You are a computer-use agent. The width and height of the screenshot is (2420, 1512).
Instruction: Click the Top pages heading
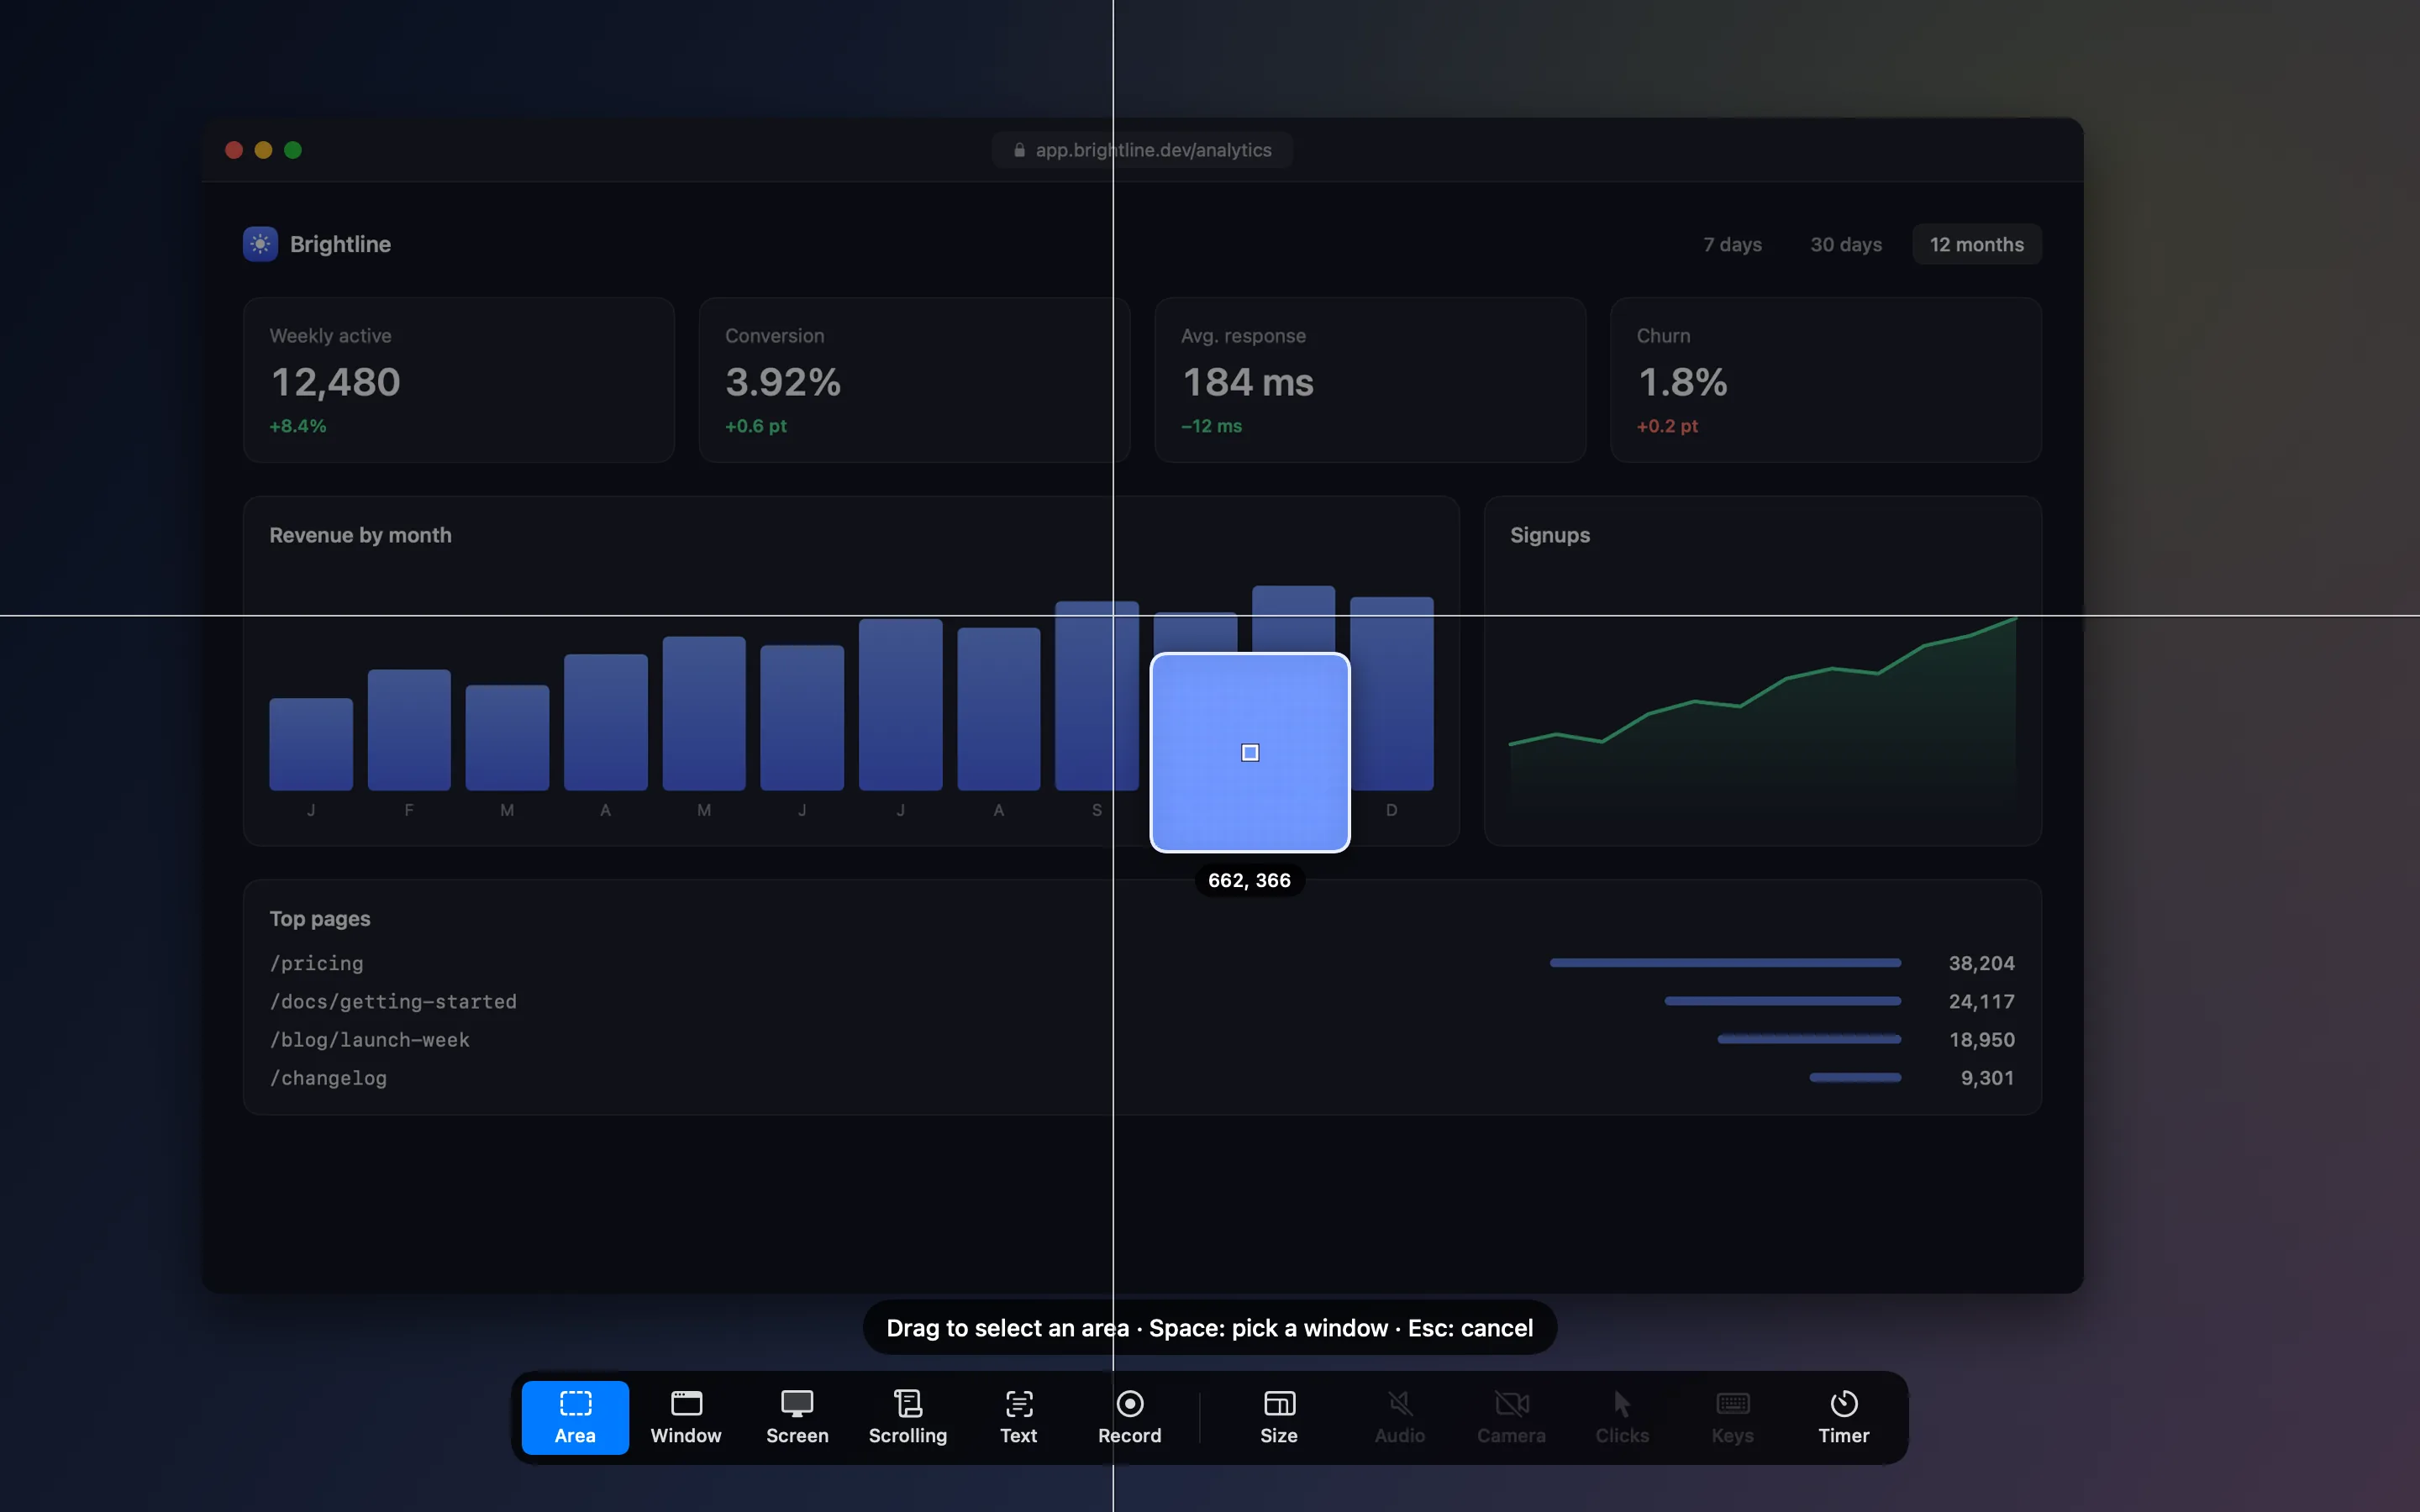(320, 918)
